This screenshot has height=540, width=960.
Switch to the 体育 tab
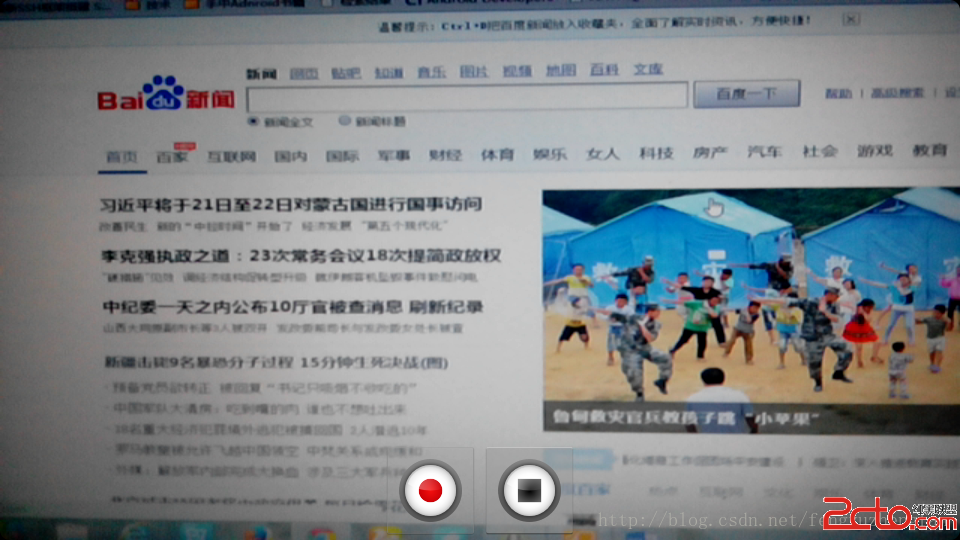pyautogui.click(x=497, y=154)
